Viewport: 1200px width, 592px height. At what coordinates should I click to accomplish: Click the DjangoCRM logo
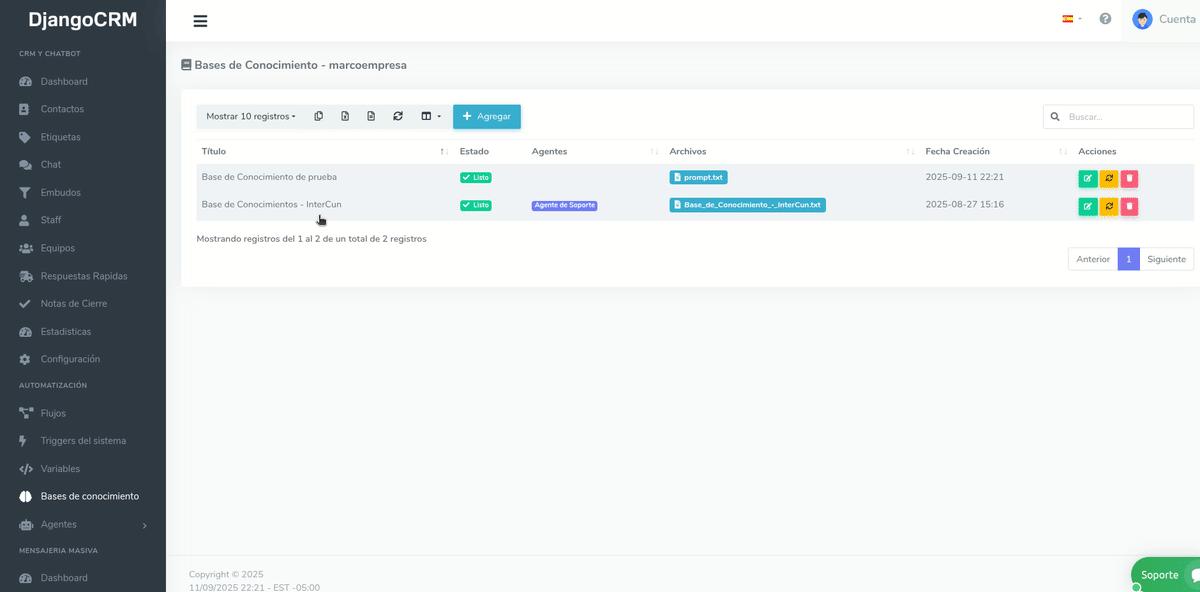[82, 20]
